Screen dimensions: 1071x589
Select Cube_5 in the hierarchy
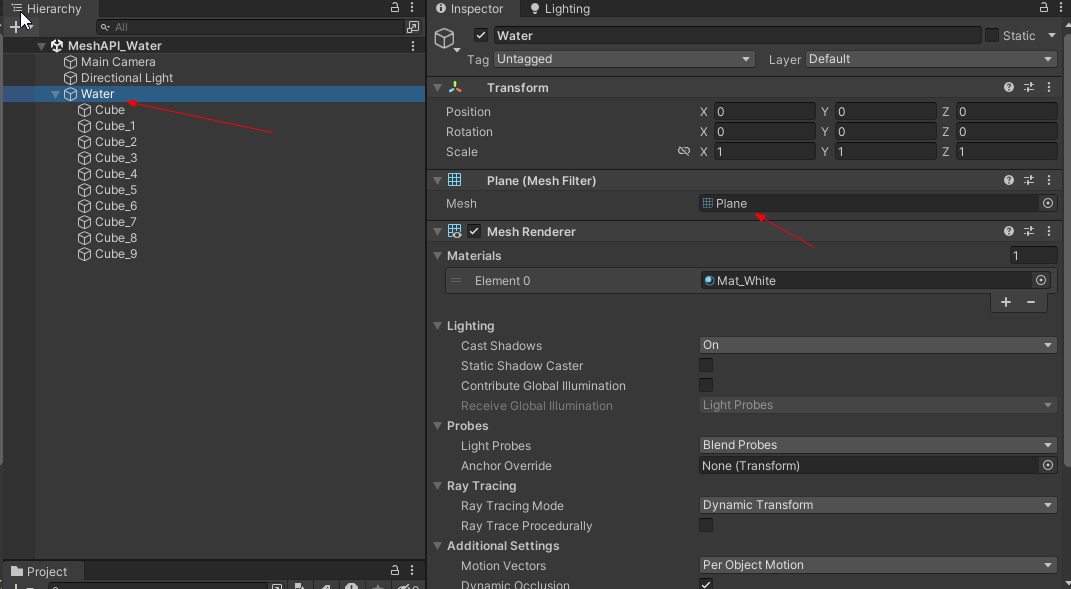115,190
